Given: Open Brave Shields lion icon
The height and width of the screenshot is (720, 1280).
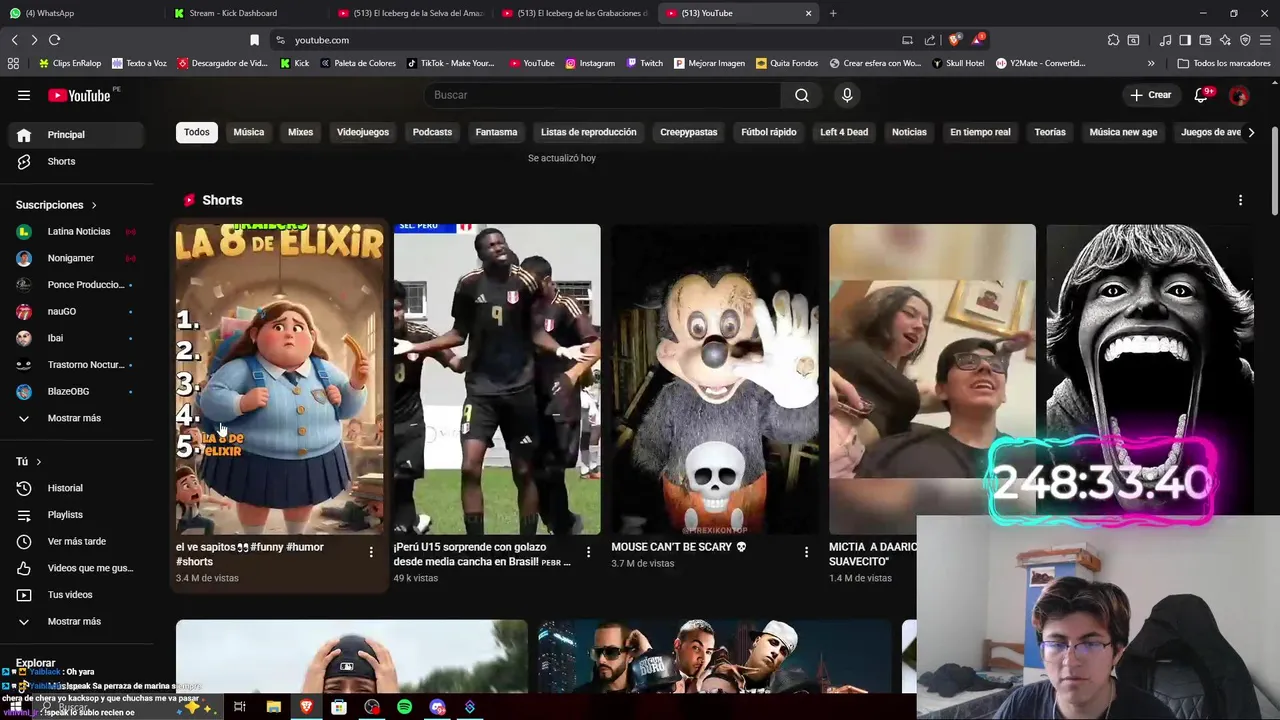Looking at the screenshot, I should (x=955, y=40).
